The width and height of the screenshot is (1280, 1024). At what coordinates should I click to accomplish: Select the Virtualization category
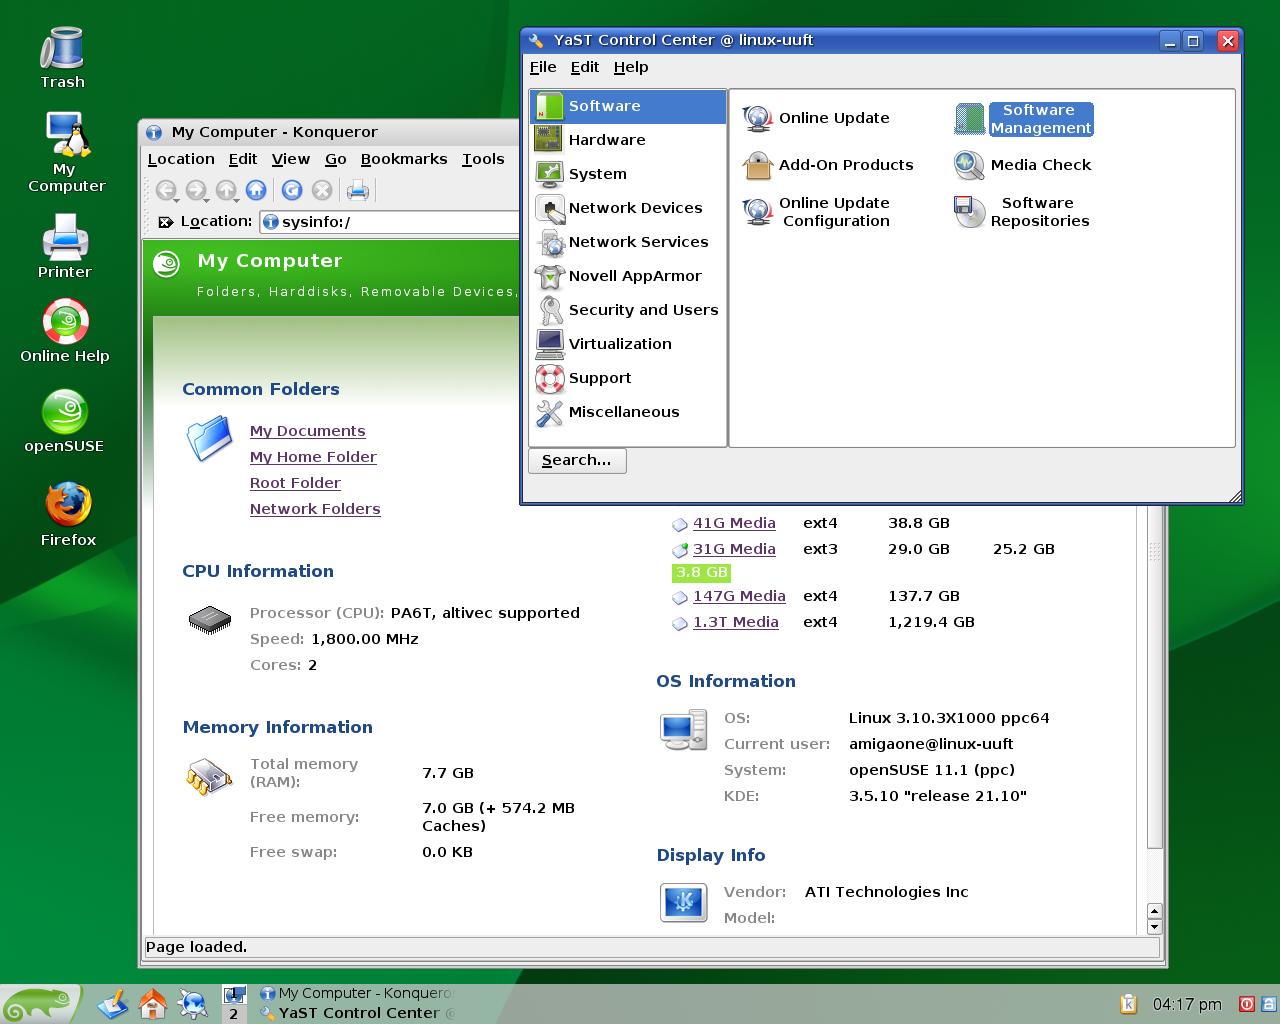point(628,344)
